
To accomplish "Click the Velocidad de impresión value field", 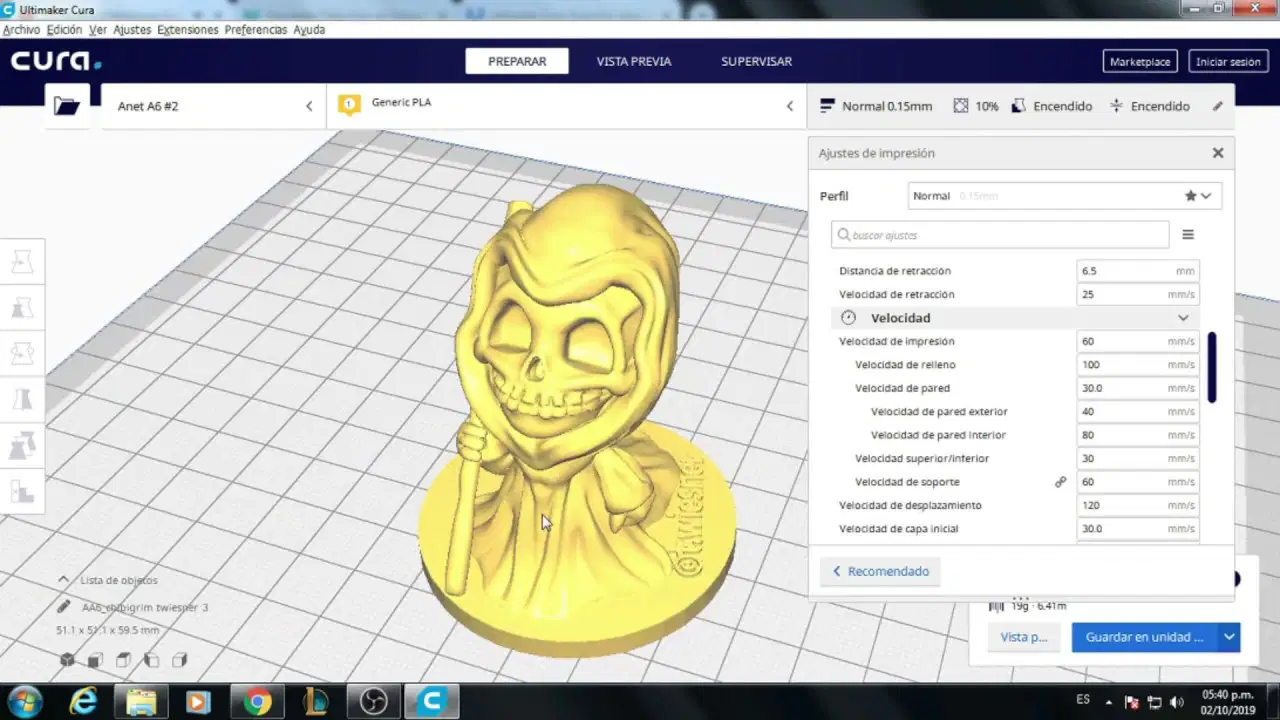I will click(x=1138, y=342).
